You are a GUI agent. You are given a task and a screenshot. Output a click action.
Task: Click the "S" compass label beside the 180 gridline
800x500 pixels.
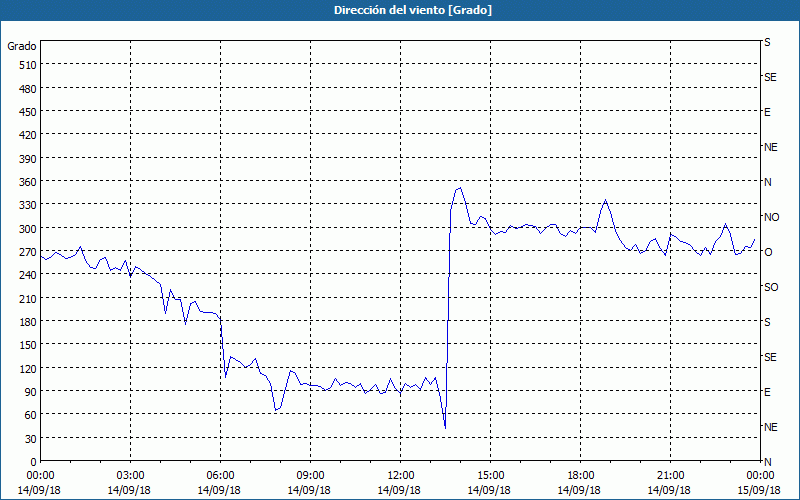pos(767,322)
